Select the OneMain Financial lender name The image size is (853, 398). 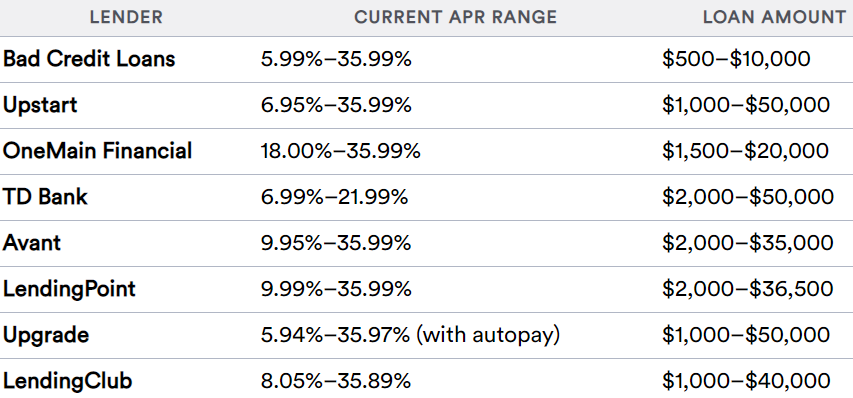coord(97,151)
